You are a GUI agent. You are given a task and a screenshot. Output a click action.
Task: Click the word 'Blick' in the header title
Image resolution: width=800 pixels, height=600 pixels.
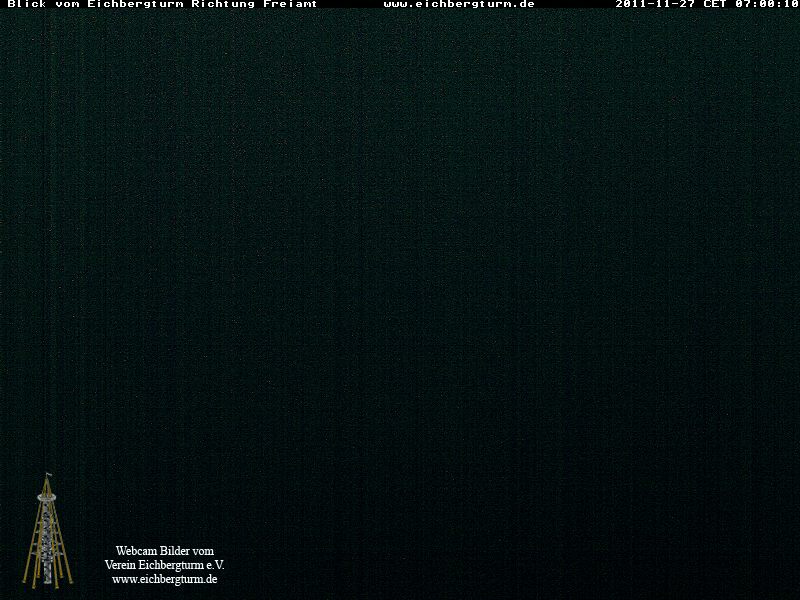point(26,5)
